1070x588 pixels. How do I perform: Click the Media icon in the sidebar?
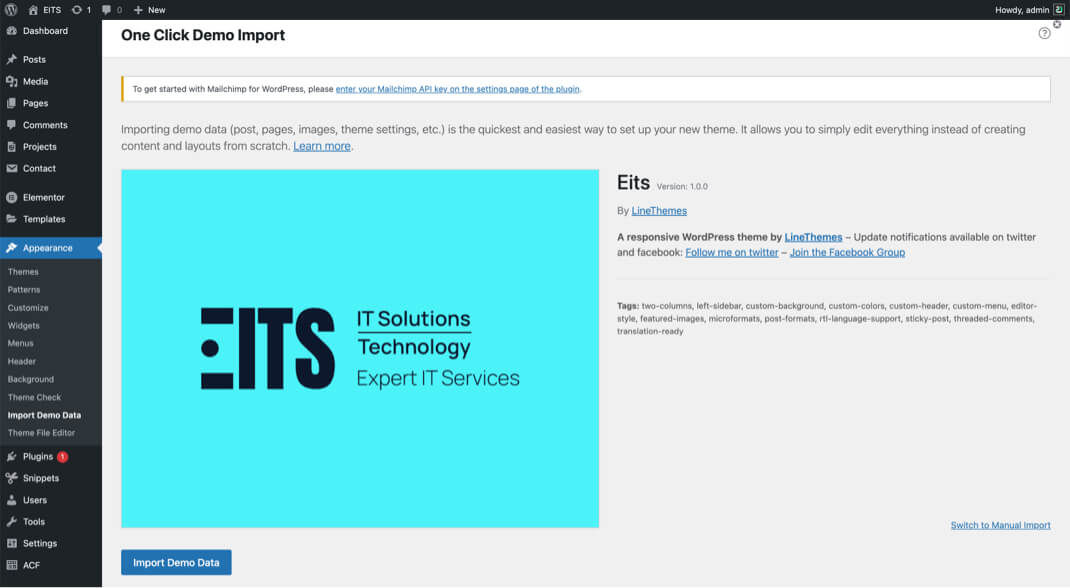[12, 81]
